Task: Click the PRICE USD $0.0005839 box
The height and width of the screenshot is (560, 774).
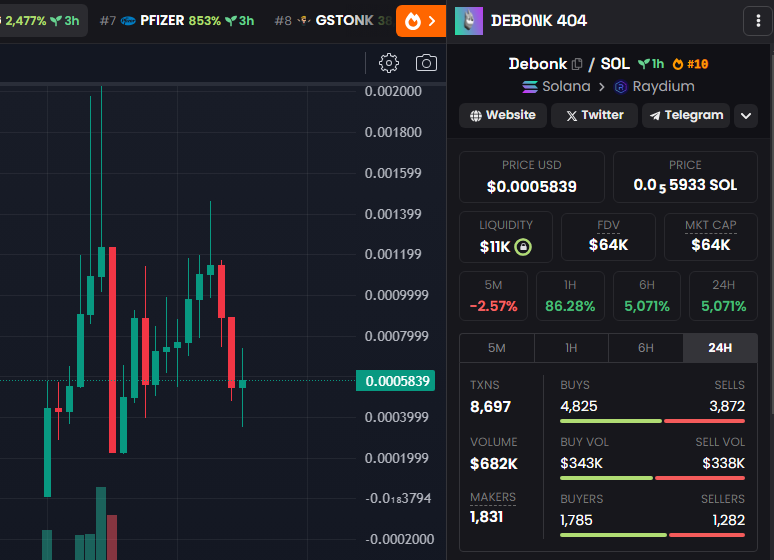Action: click(532, 177)
